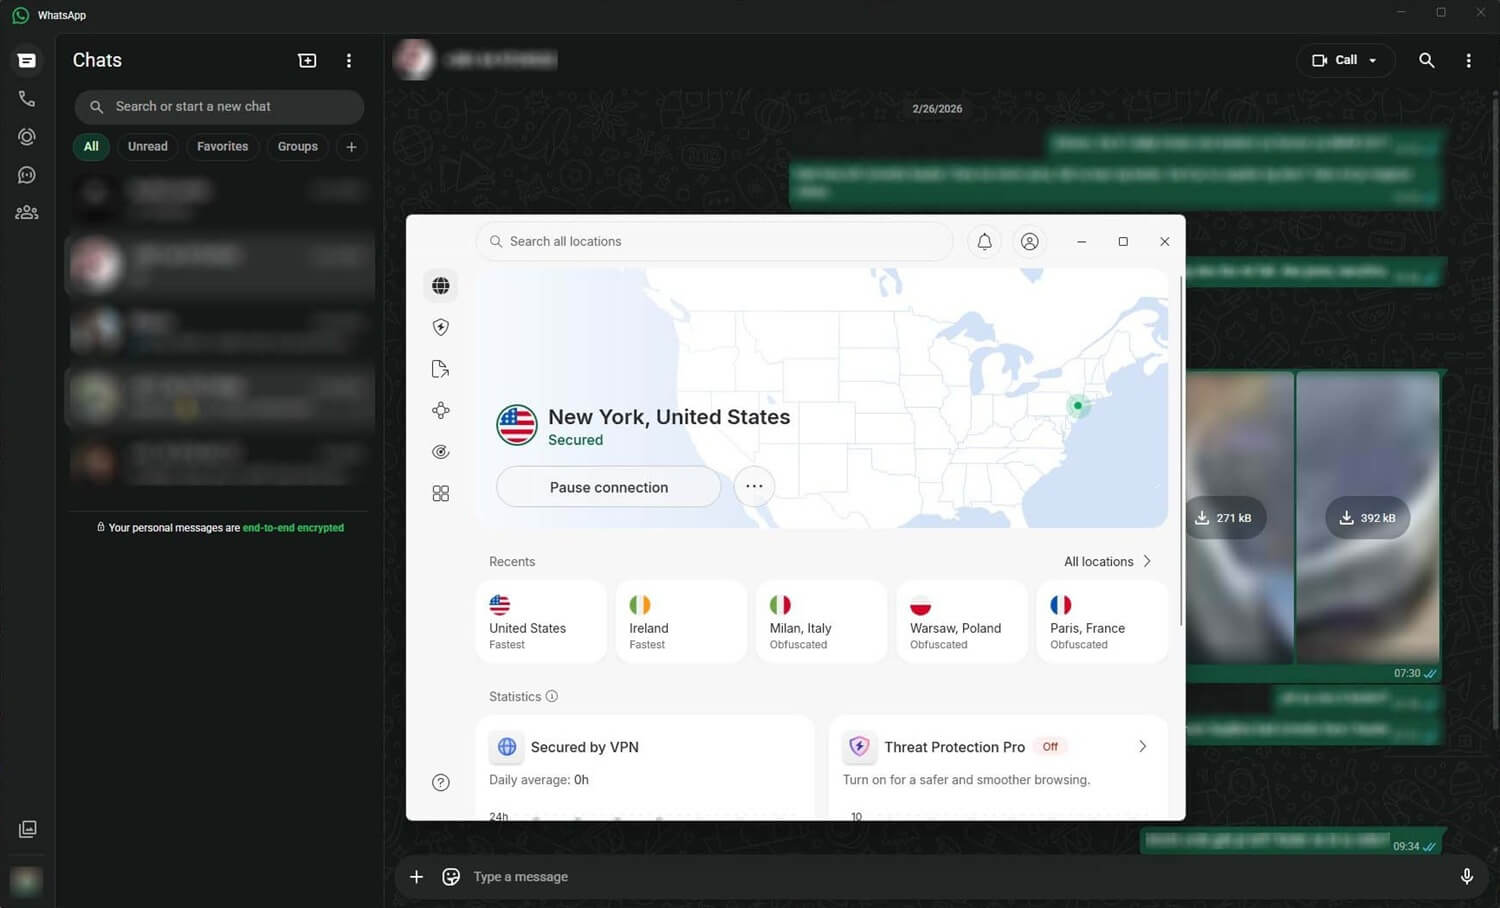
Task: Open the connection options three-dot button
Action: pyautogui.click(x=755, y=487)
